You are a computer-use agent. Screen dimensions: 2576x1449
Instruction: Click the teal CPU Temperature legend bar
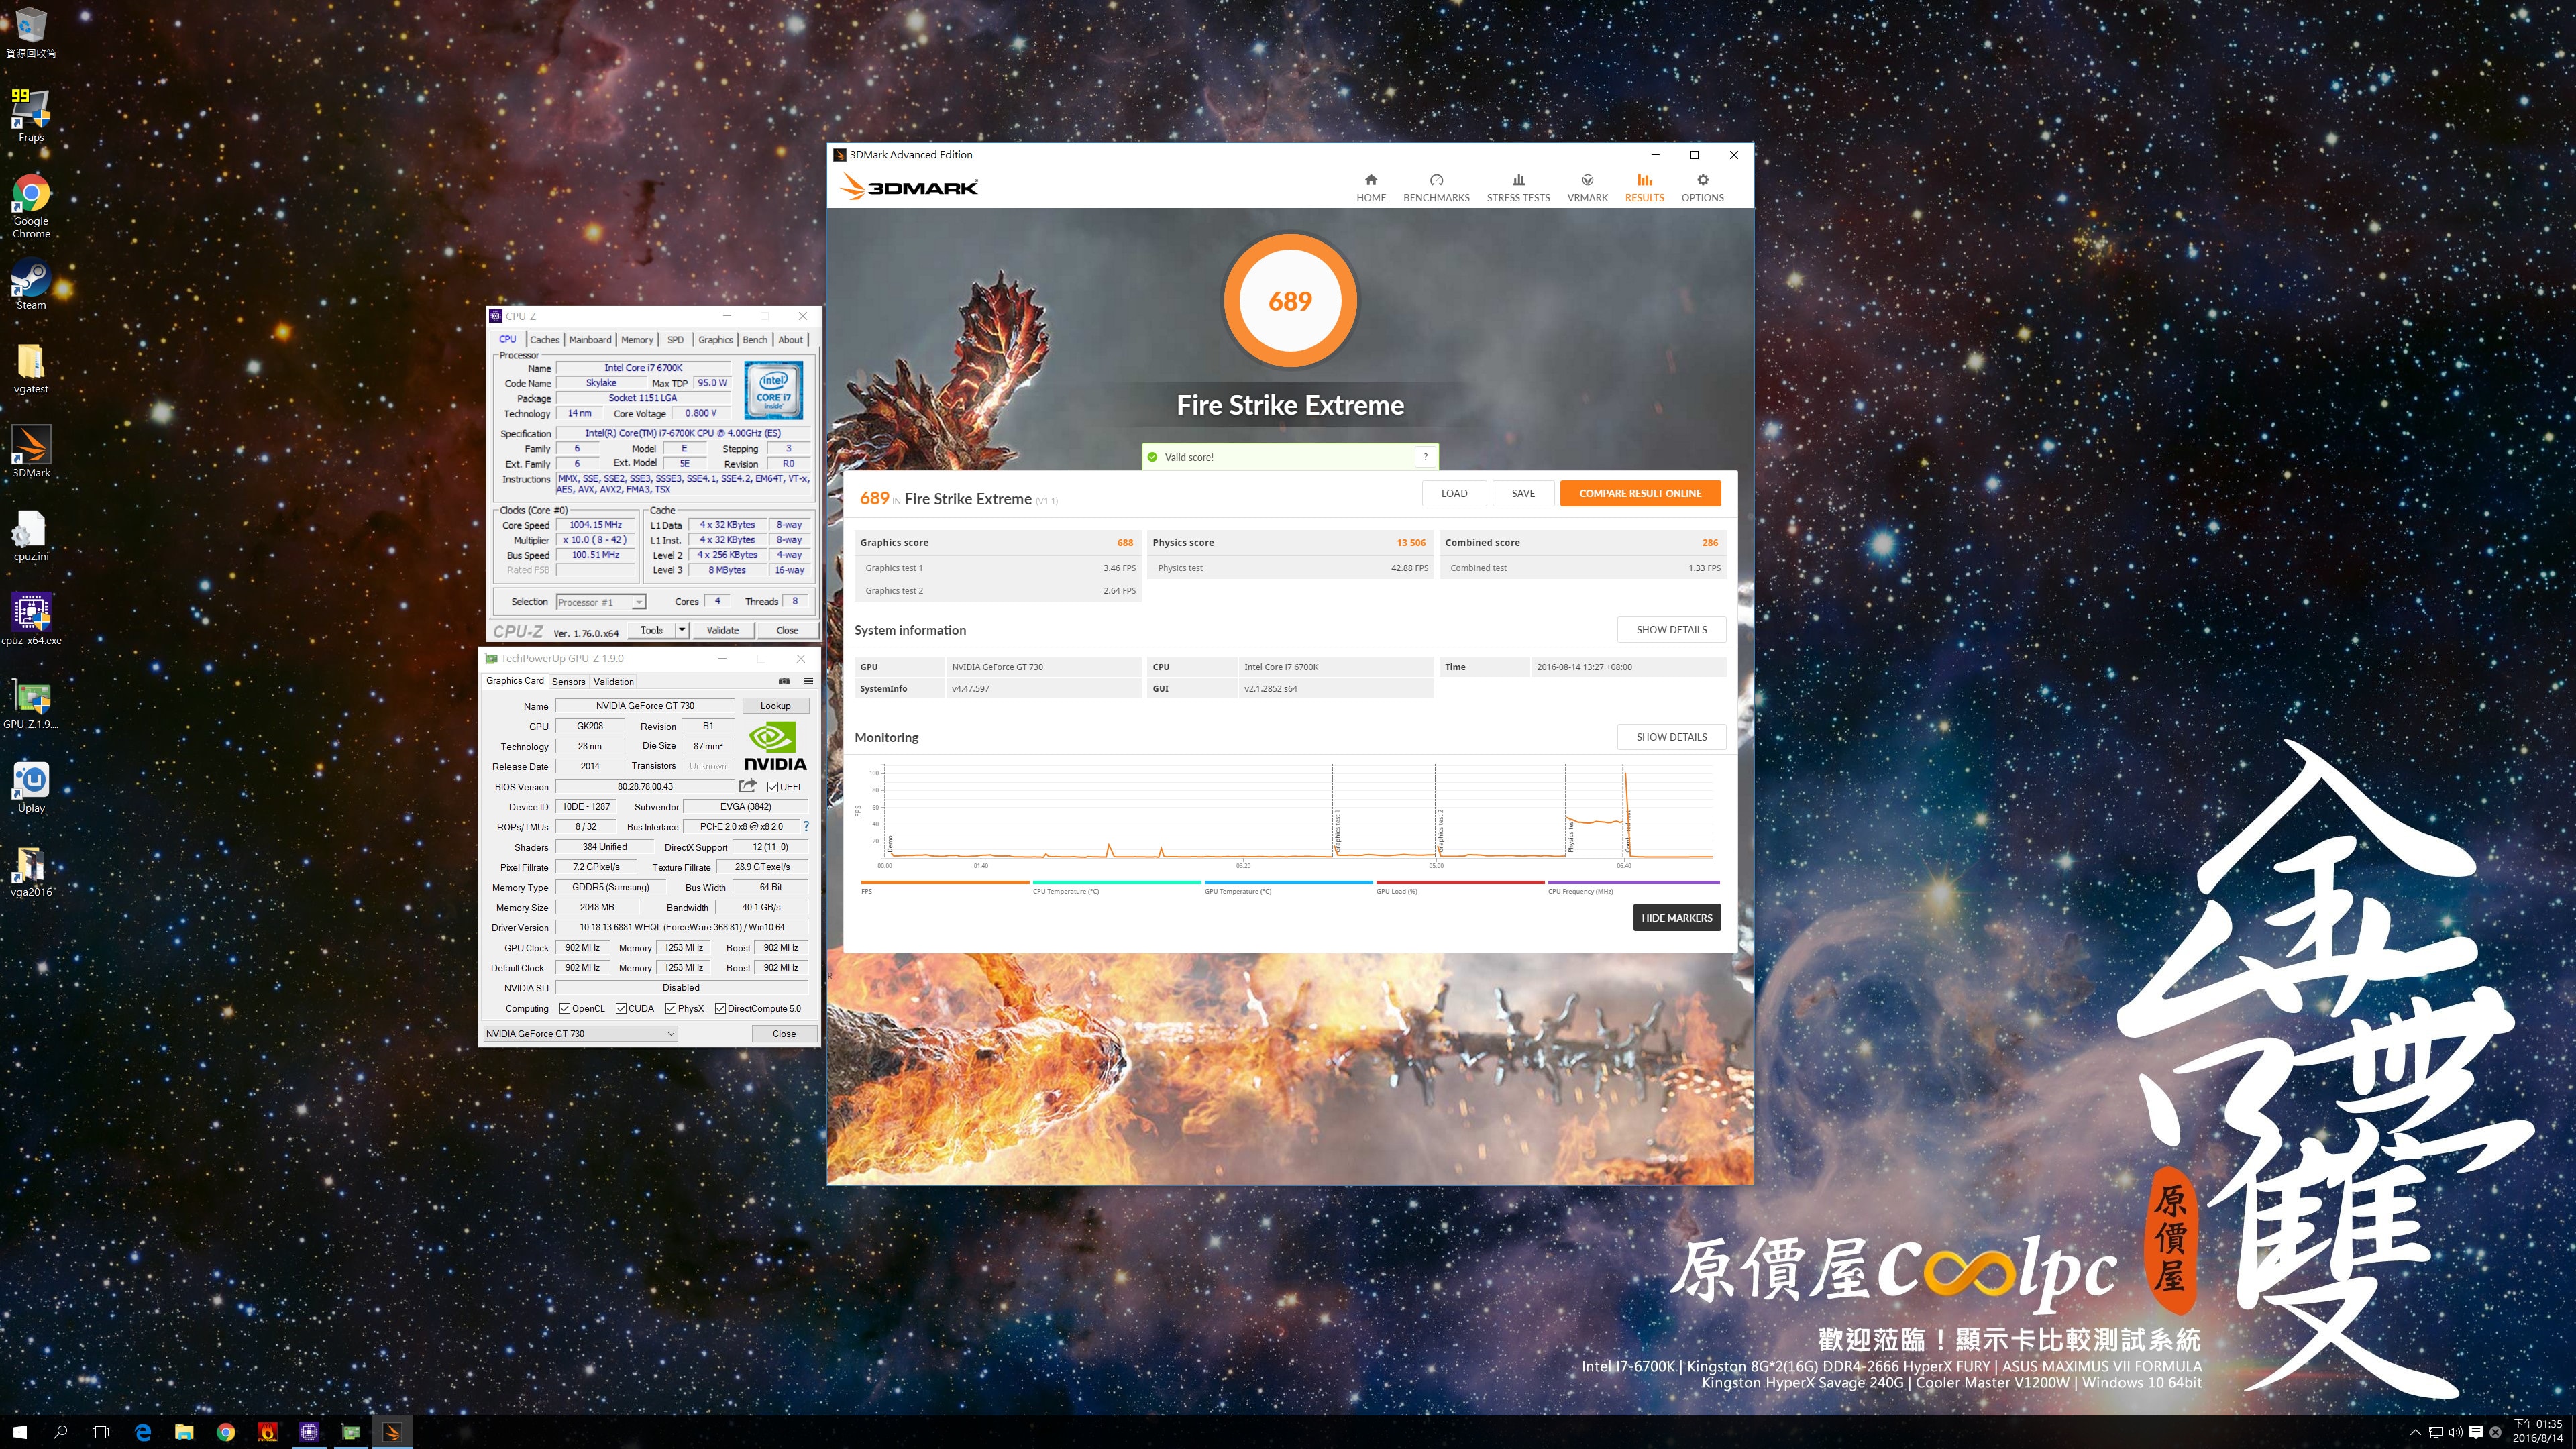point(1117,882)
